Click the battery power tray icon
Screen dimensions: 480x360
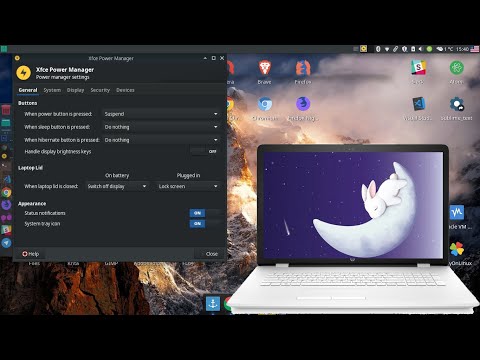(x=413, y=49)
